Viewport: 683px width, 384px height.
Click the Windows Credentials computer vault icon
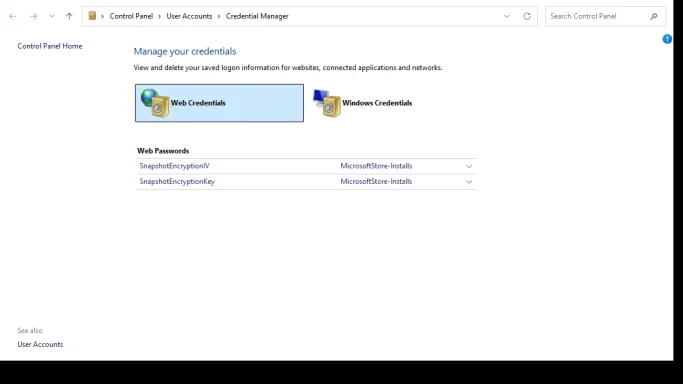pyautogui.click(x=327, y=103)
